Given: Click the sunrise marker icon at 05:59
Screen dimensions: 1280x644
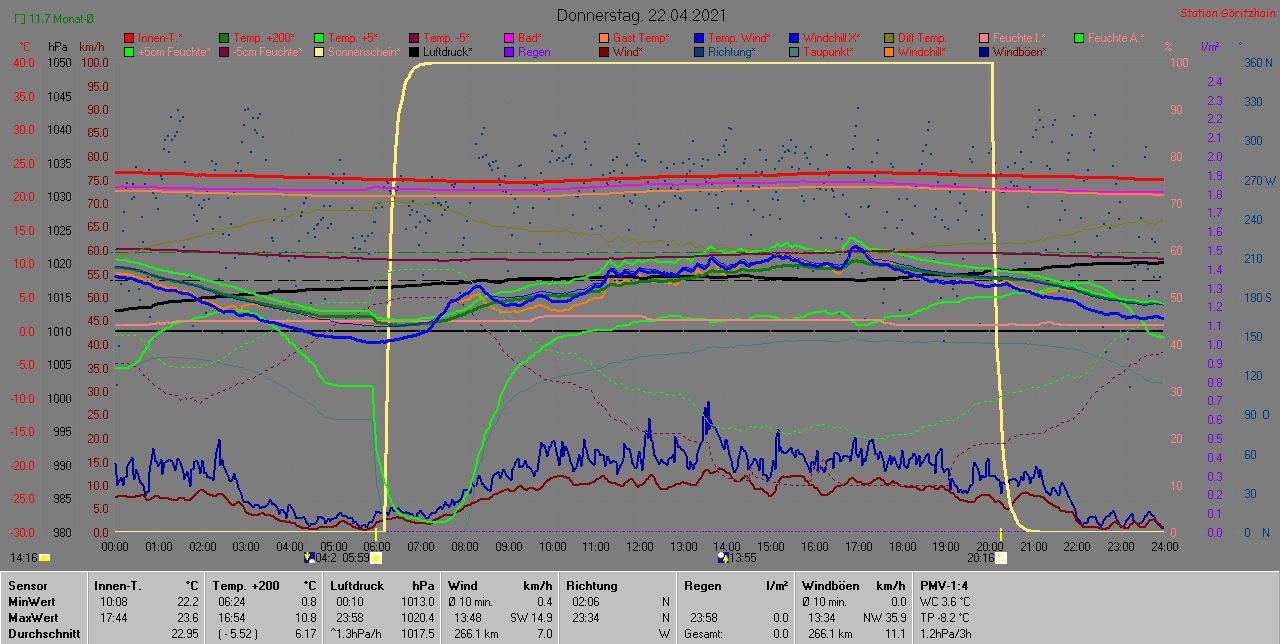Looking at the screenshot, I should click(x=377, y=558).
